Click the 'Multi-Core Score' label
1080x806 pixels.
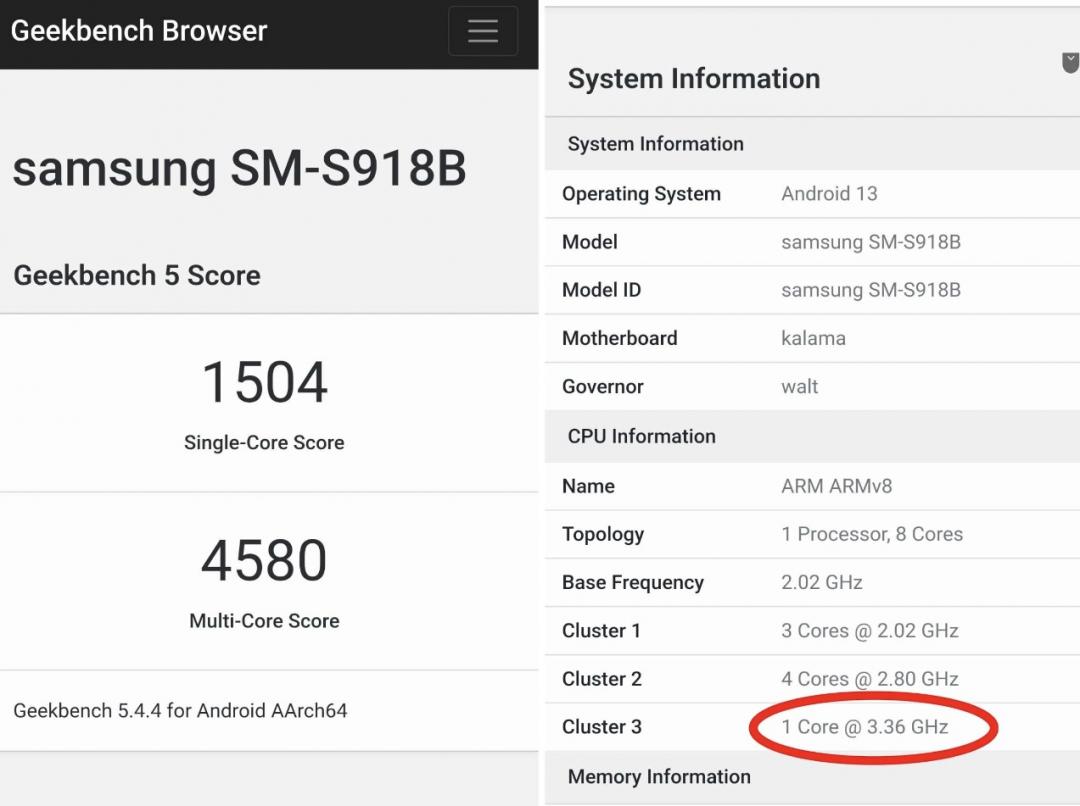264,621
